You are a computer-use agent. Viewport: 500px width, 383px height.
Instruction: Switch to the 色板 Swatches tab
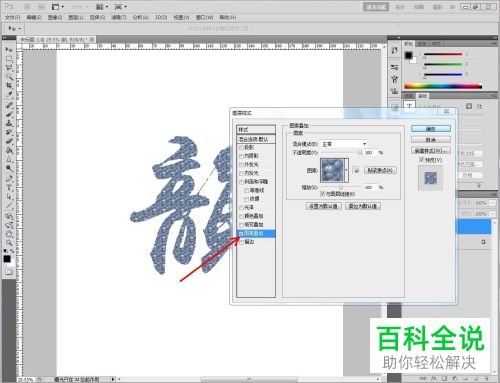pyautogui.click(x=422, y=44)
